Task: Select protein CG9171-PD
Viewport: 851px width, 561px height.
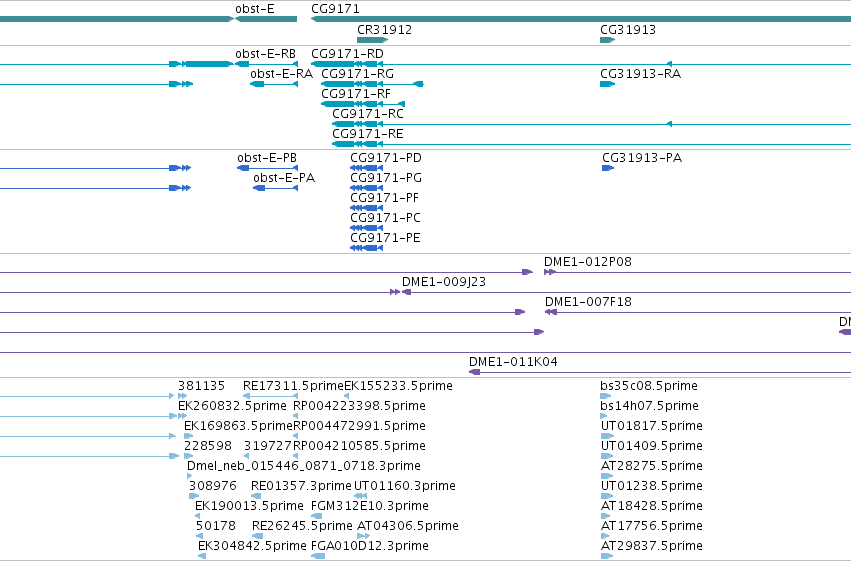Action: (386, 158)
